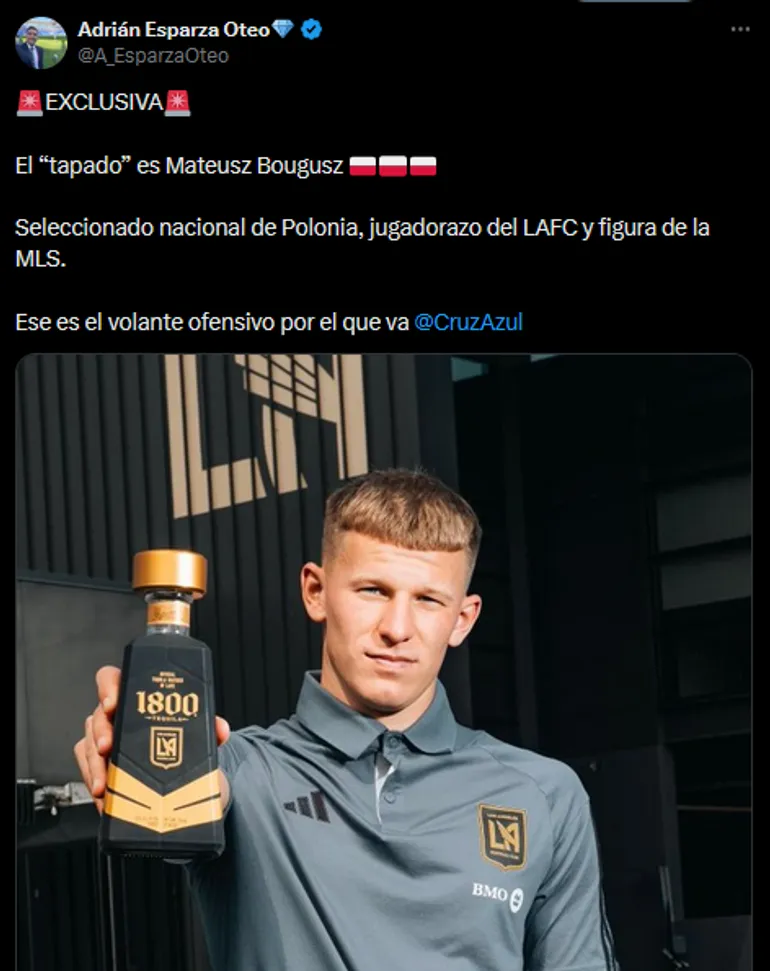Screen dimensions: 770x971
Task: Click the last Poland flag emoji
Action: click(x=423, y=166)
